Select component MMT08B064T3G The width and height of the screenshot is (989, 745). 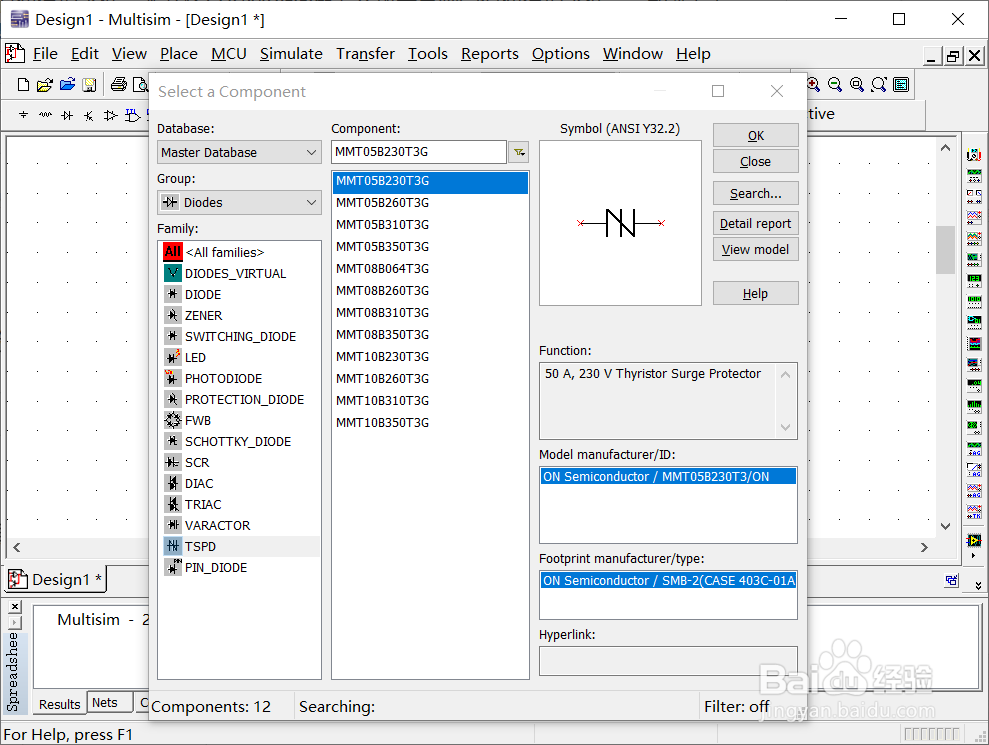pos(430,269)
